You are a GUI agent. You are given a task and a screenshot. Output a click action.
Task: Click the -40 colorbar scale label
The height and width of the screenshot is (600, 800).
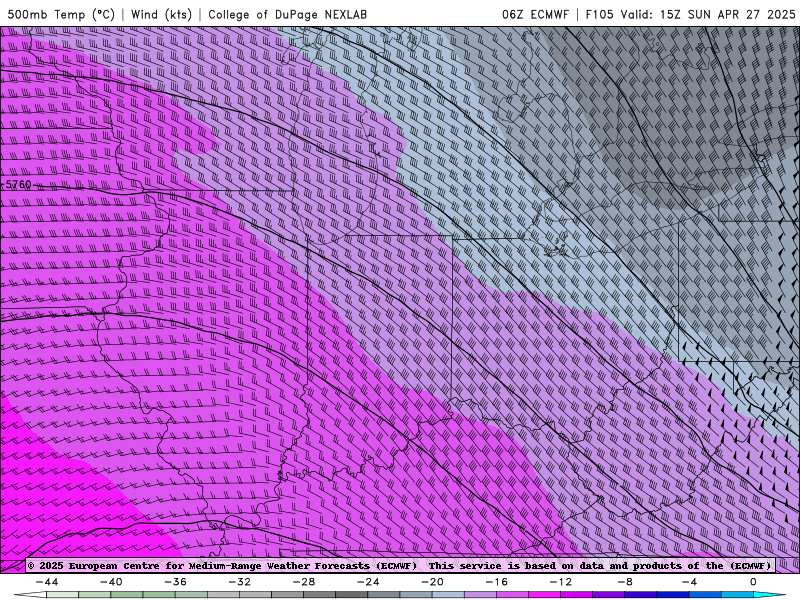(x=111, y=582)
